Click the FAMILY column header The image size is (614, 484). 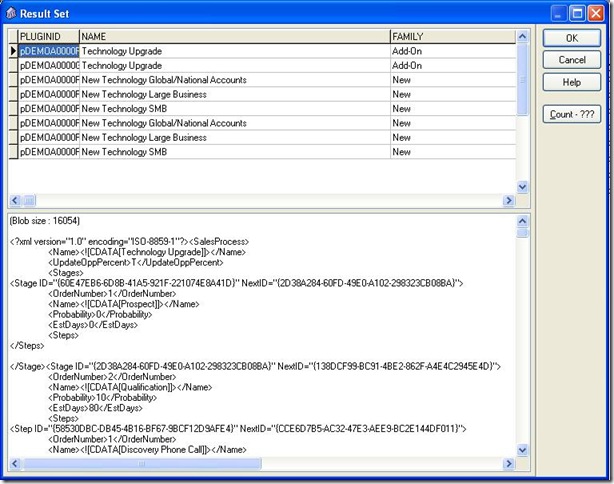[x=450, y=36]
